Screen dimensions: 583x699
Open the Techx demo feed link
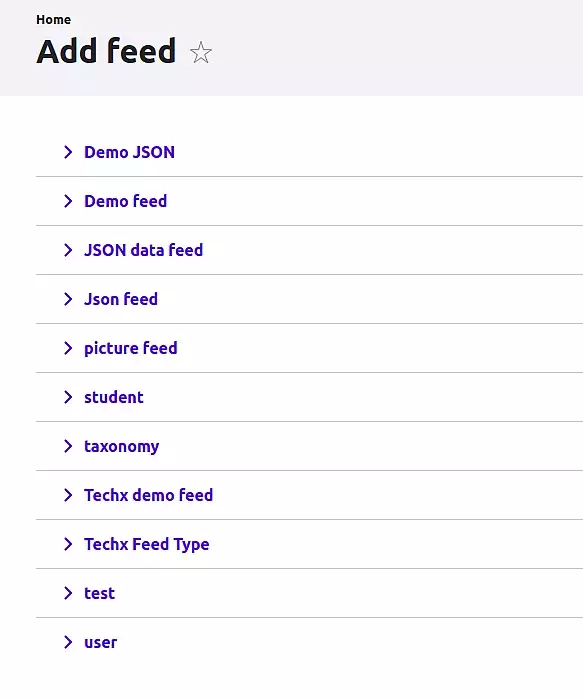click(x=148, y=495)
